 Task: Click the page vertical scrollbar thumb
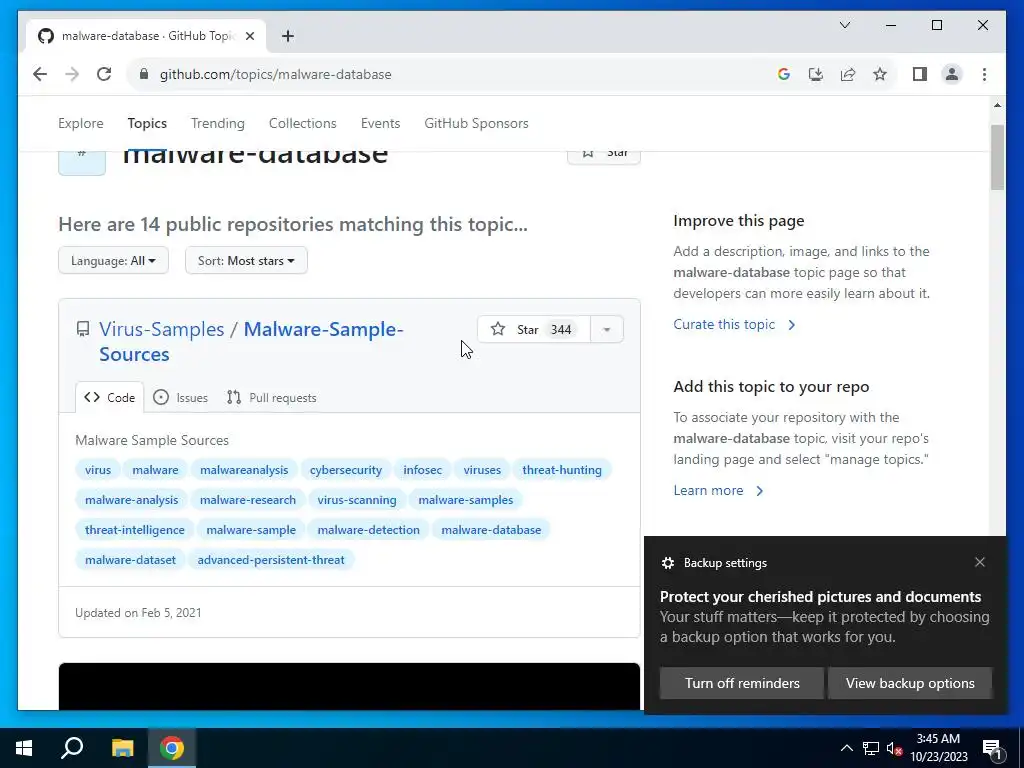pos(997,157)
